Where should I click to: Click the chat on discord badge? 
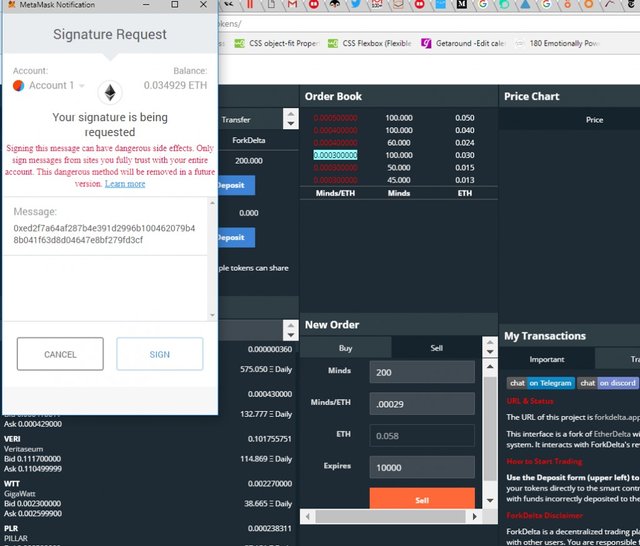(x=608, y=383)
